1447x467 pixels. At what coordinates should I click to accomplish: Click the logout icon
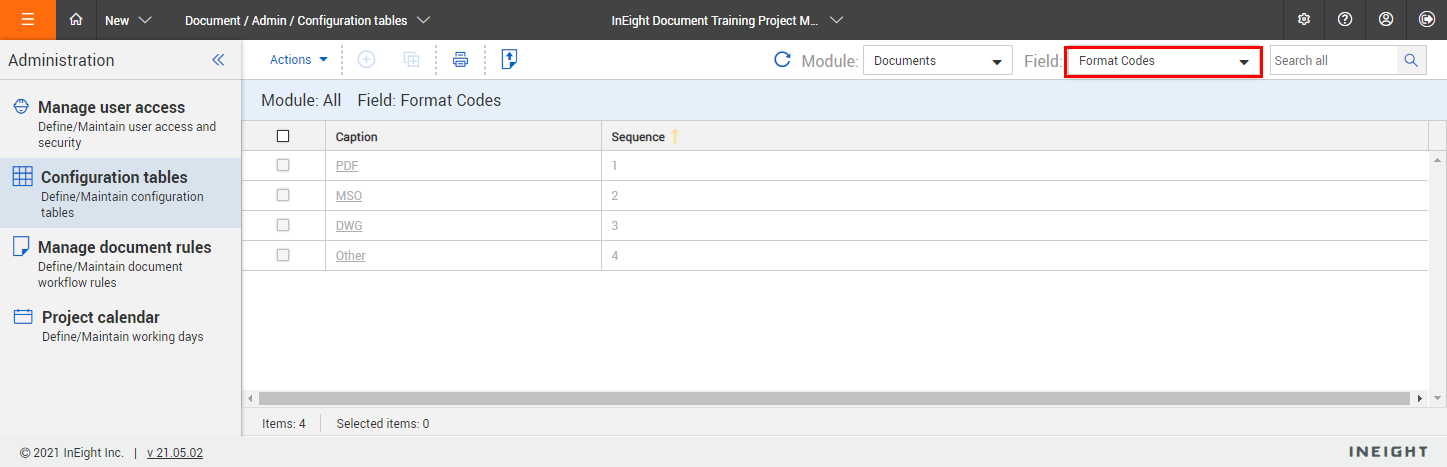pyautogui.click(x=1426, y=20)
